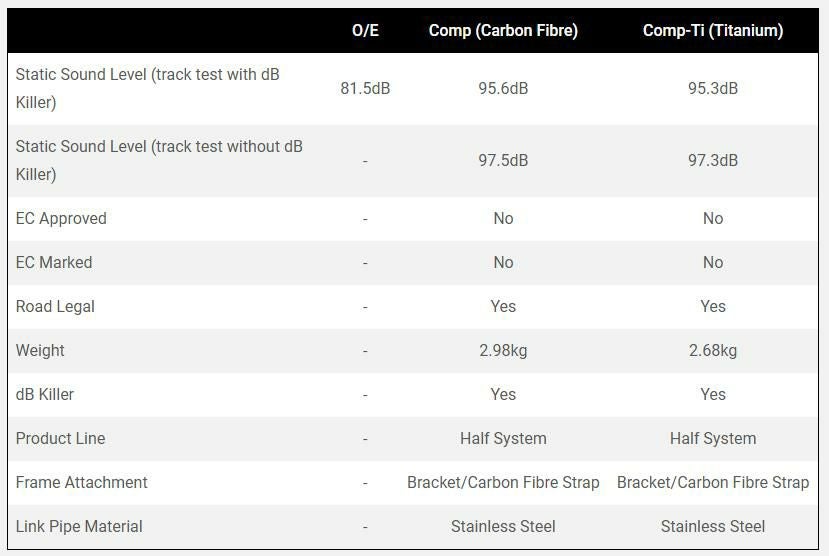Select the 81.5dB sound level value
Viewport: 829px width, 556px height.
pos(365,88)
